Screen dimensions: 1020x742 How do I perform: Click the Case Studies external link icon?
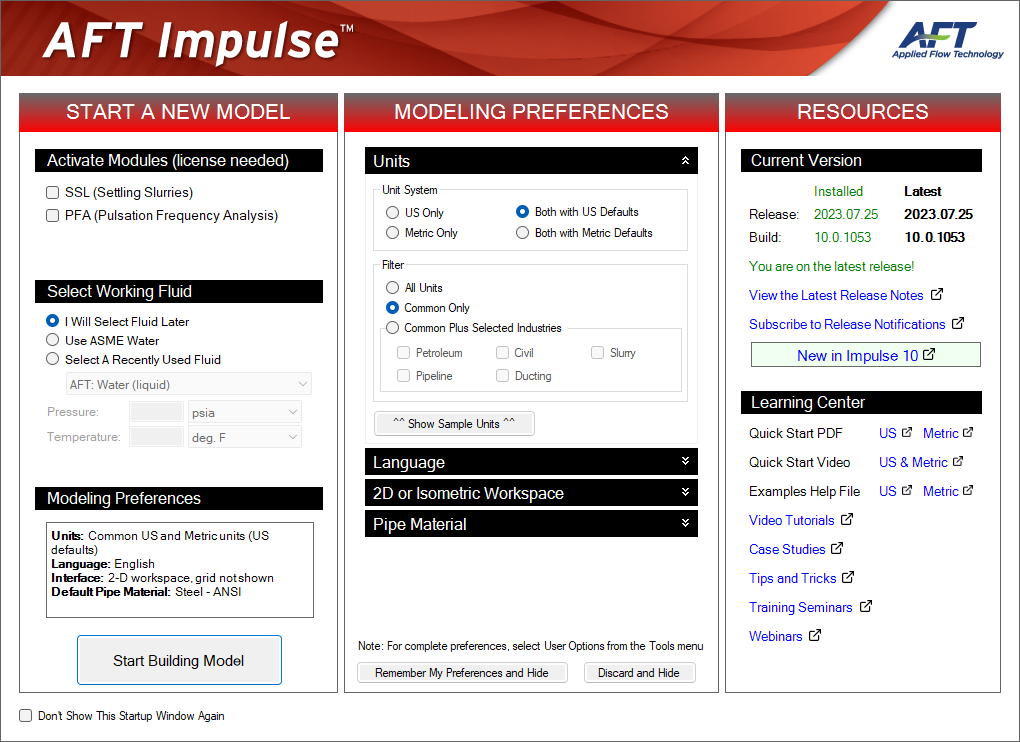(x=838, y=548)
